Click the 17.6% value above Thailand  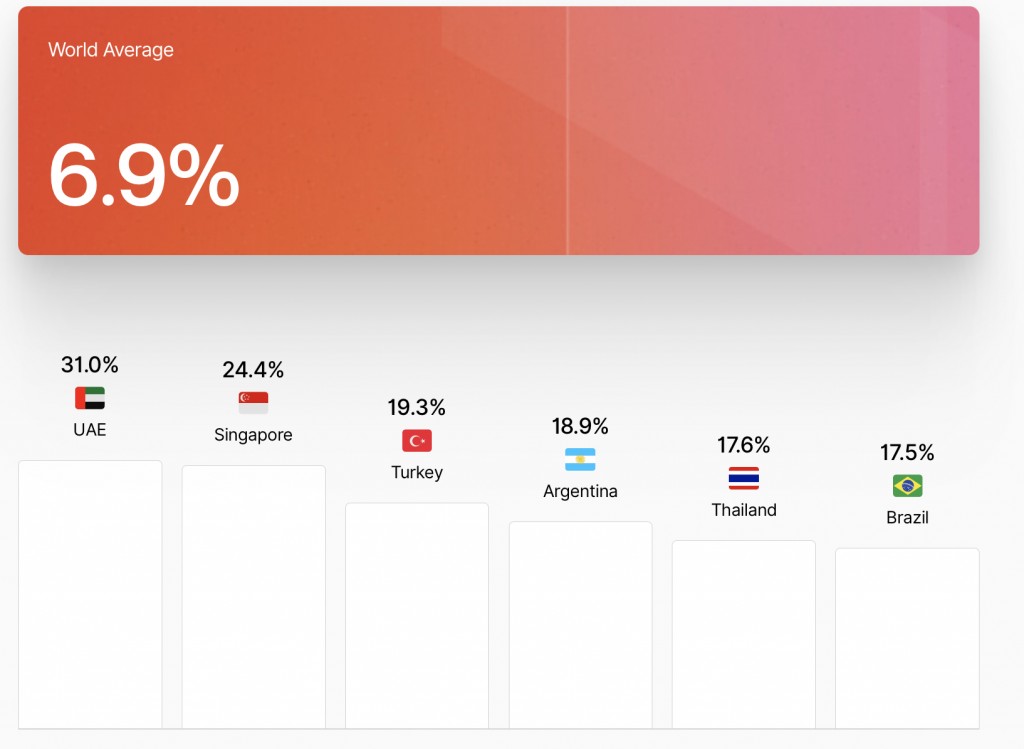click(743, 445)
